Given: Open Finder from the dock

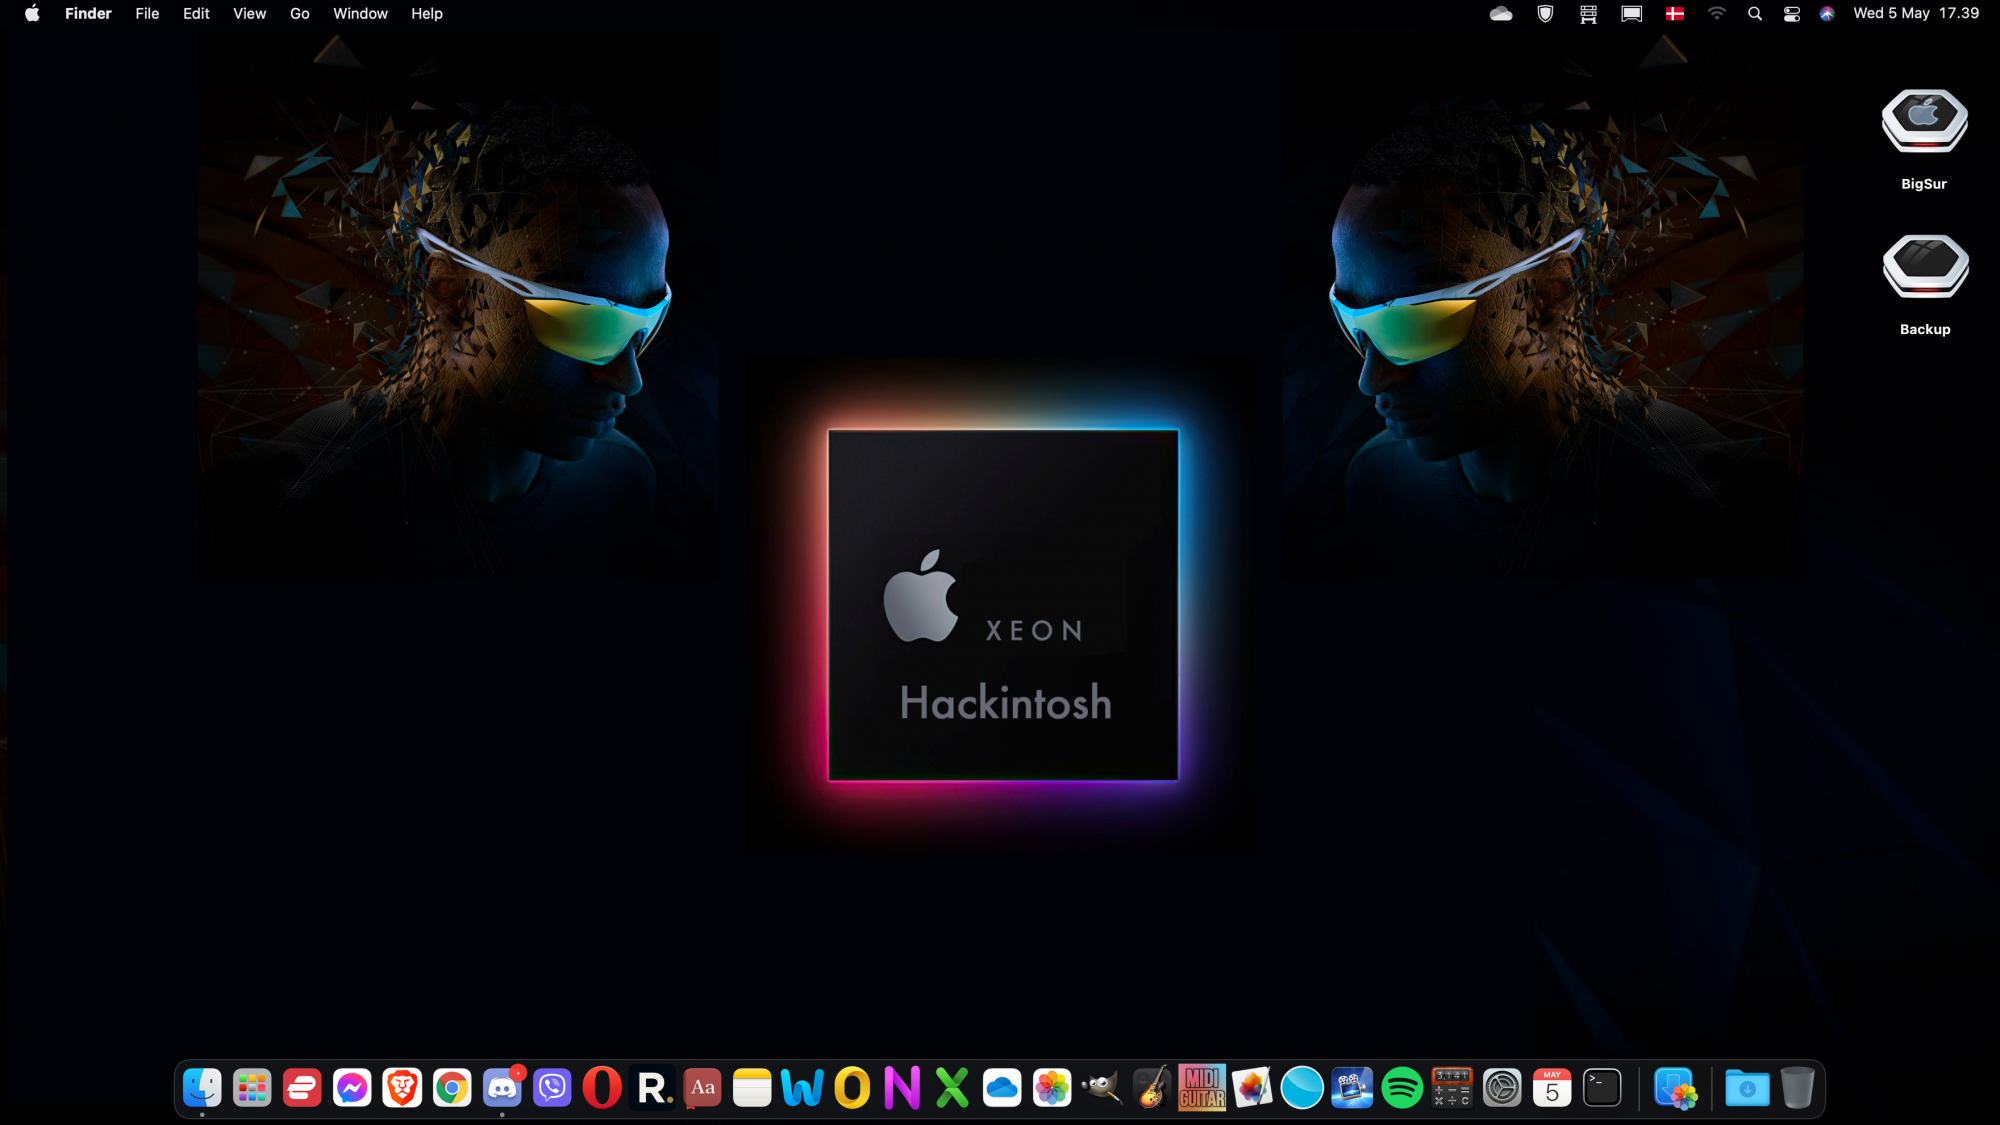Looking at the screenshot, I should point(202,1088).
